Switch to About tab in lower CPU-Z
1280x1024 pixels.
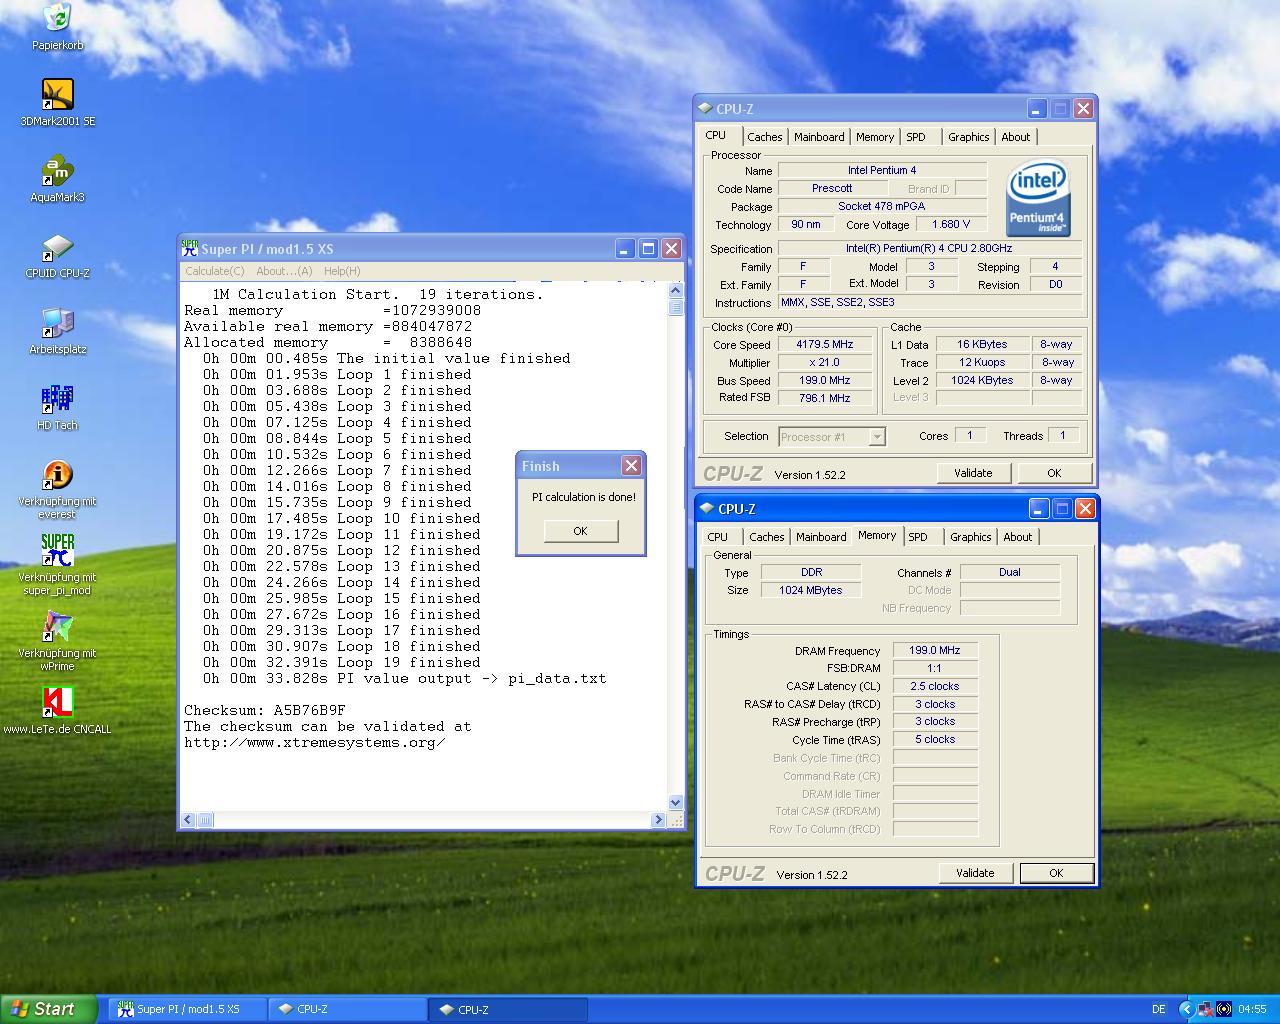click(x=1017, y=537)
